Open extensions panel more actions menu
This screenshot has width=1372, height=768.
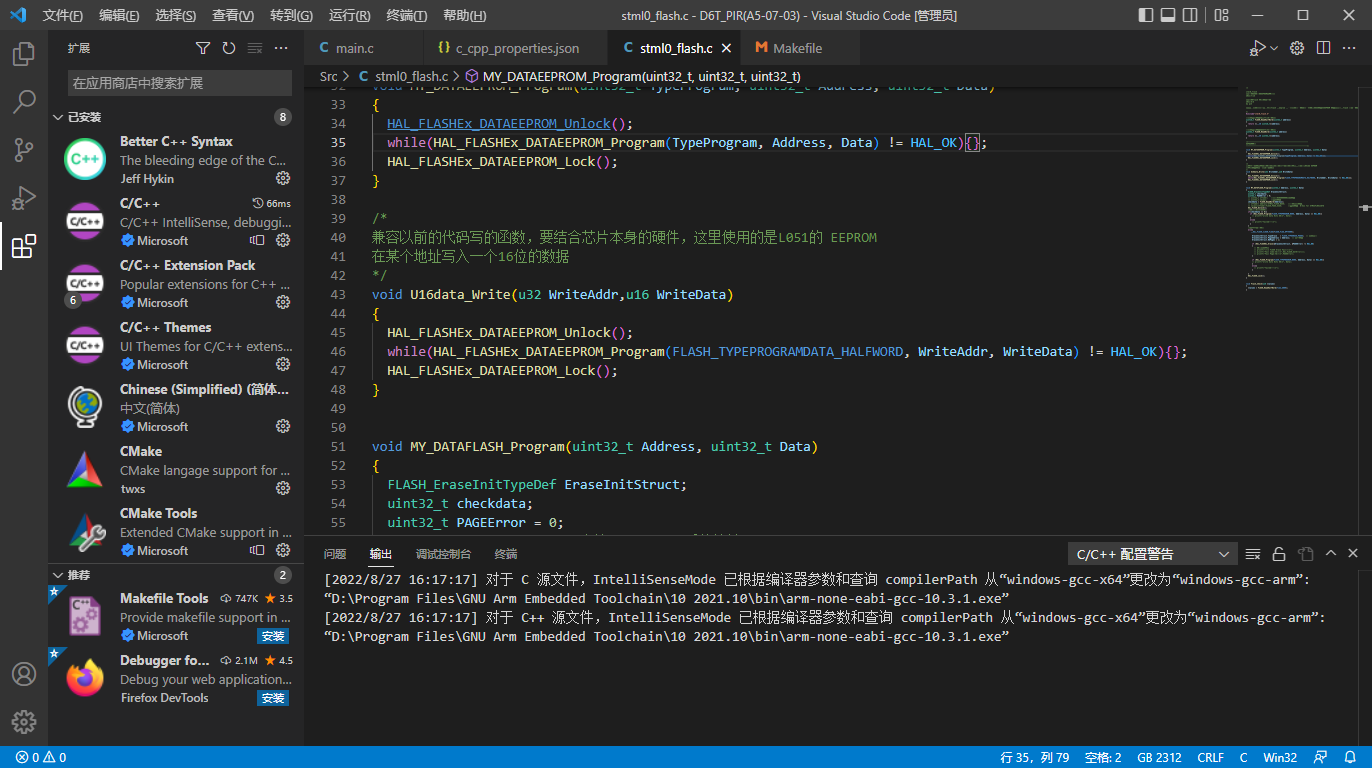(x=281, y=48)
